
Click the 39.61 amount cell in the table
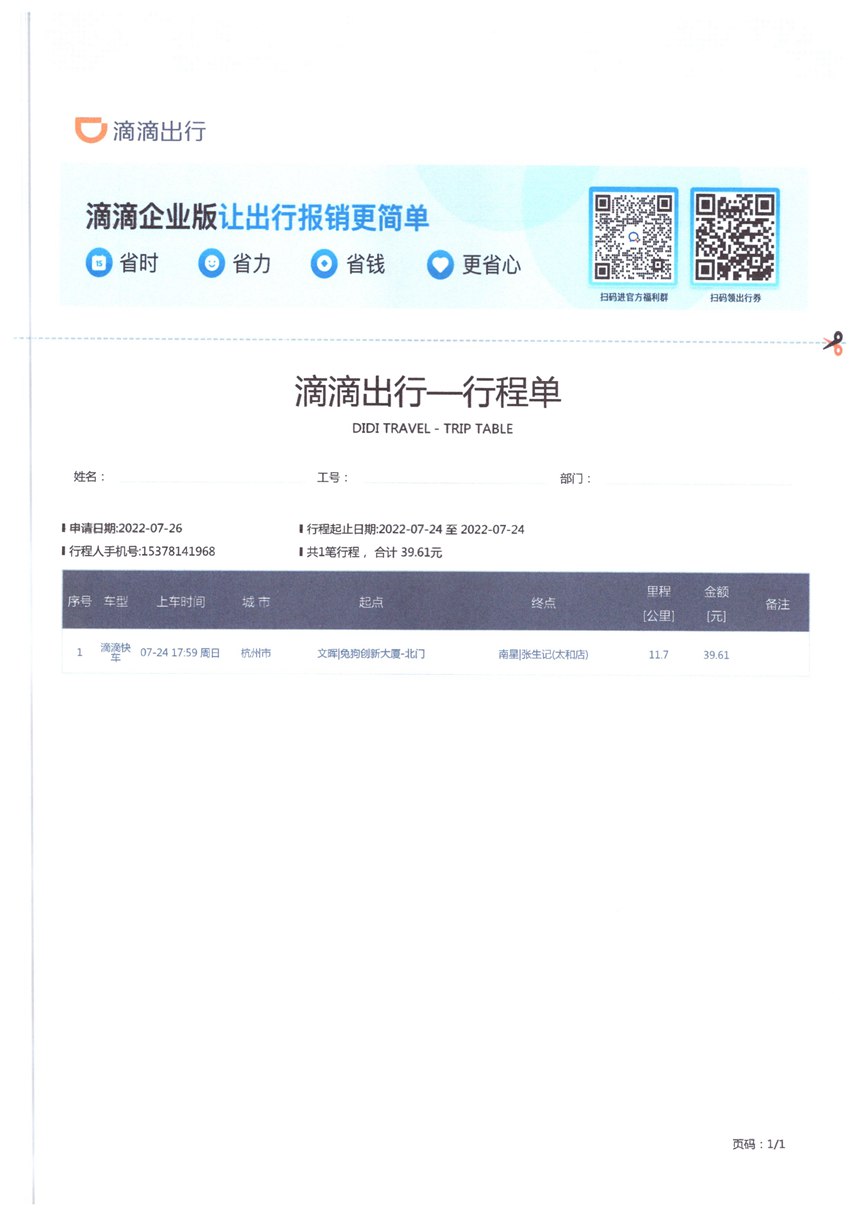coord(716,654)
